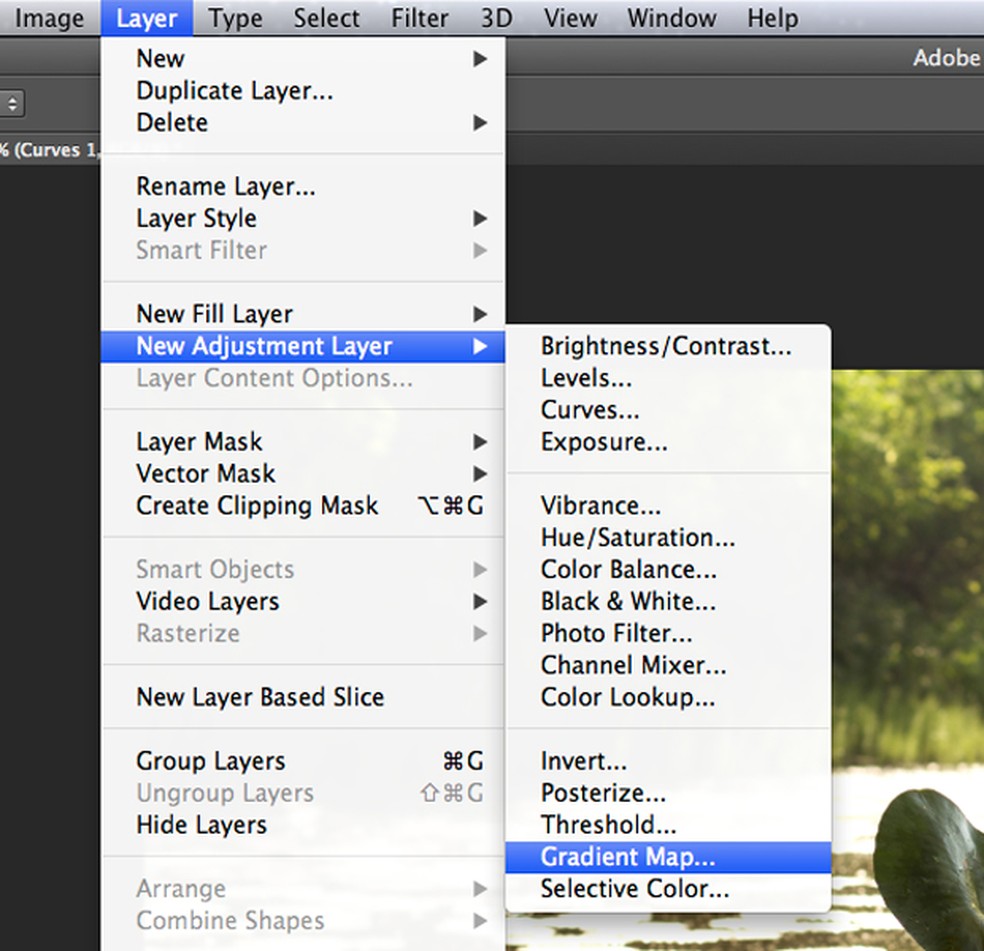Select Curves adjustment layer option
This screenshot has height=951, width=984.
[590, 410]
